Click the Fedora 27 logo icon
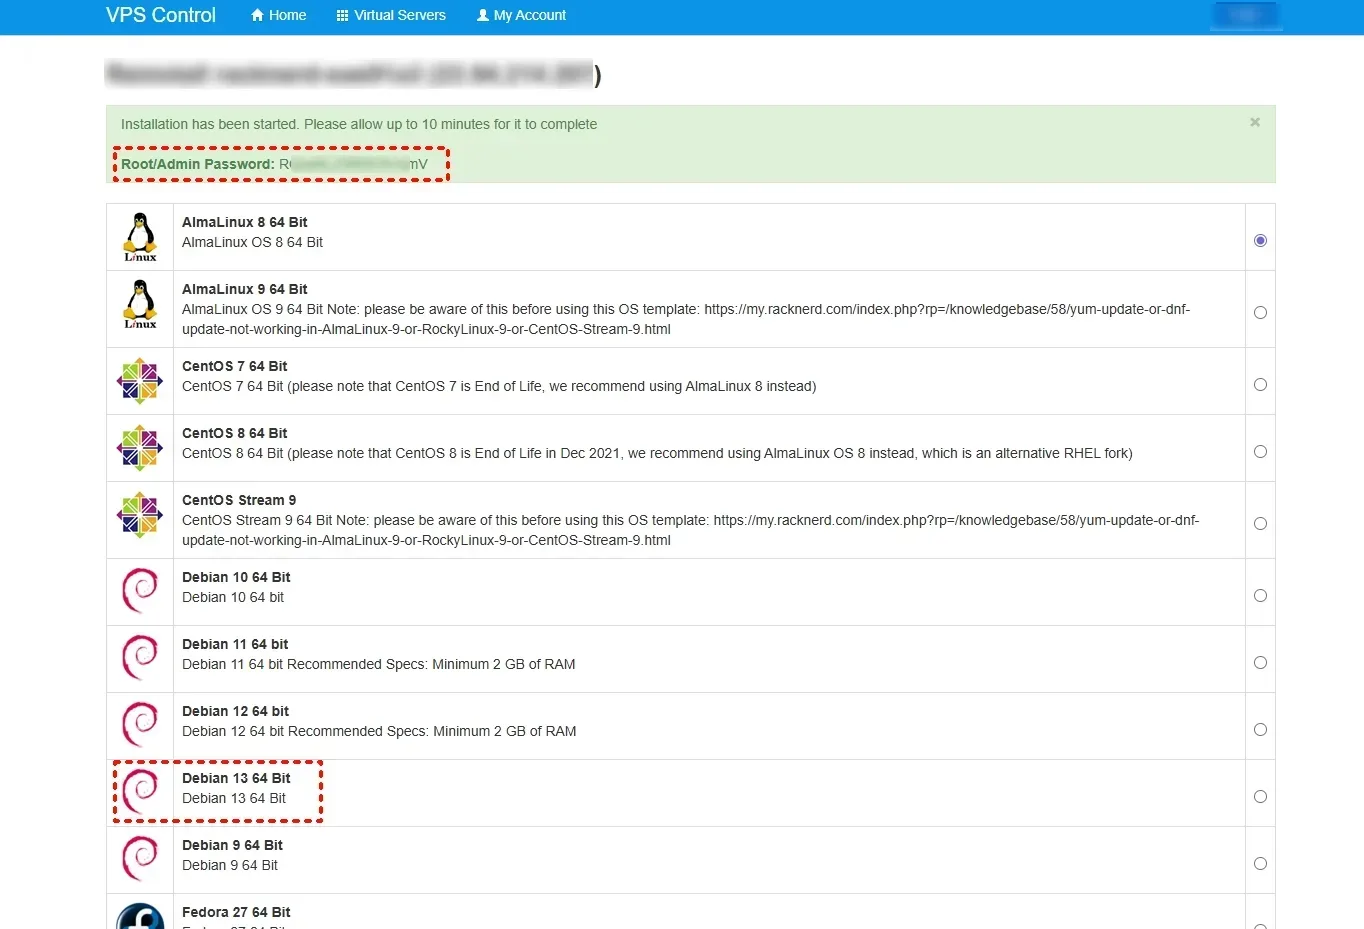Screen dimensions: 1364x929 pos(140,918)
